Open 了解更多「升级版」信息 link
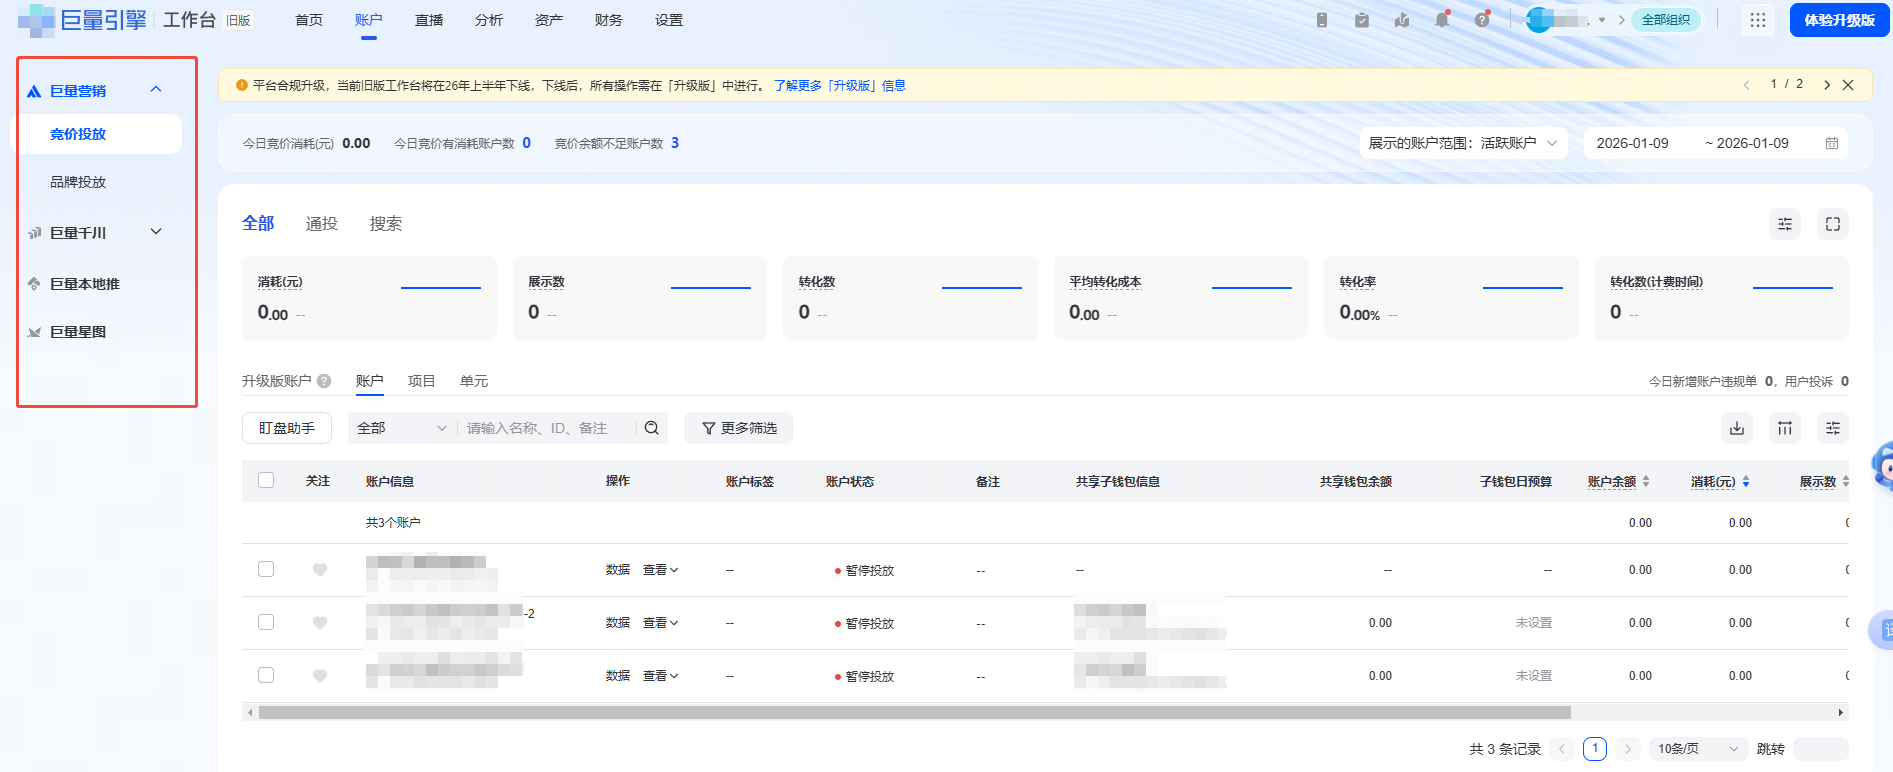 click(840, 86)
